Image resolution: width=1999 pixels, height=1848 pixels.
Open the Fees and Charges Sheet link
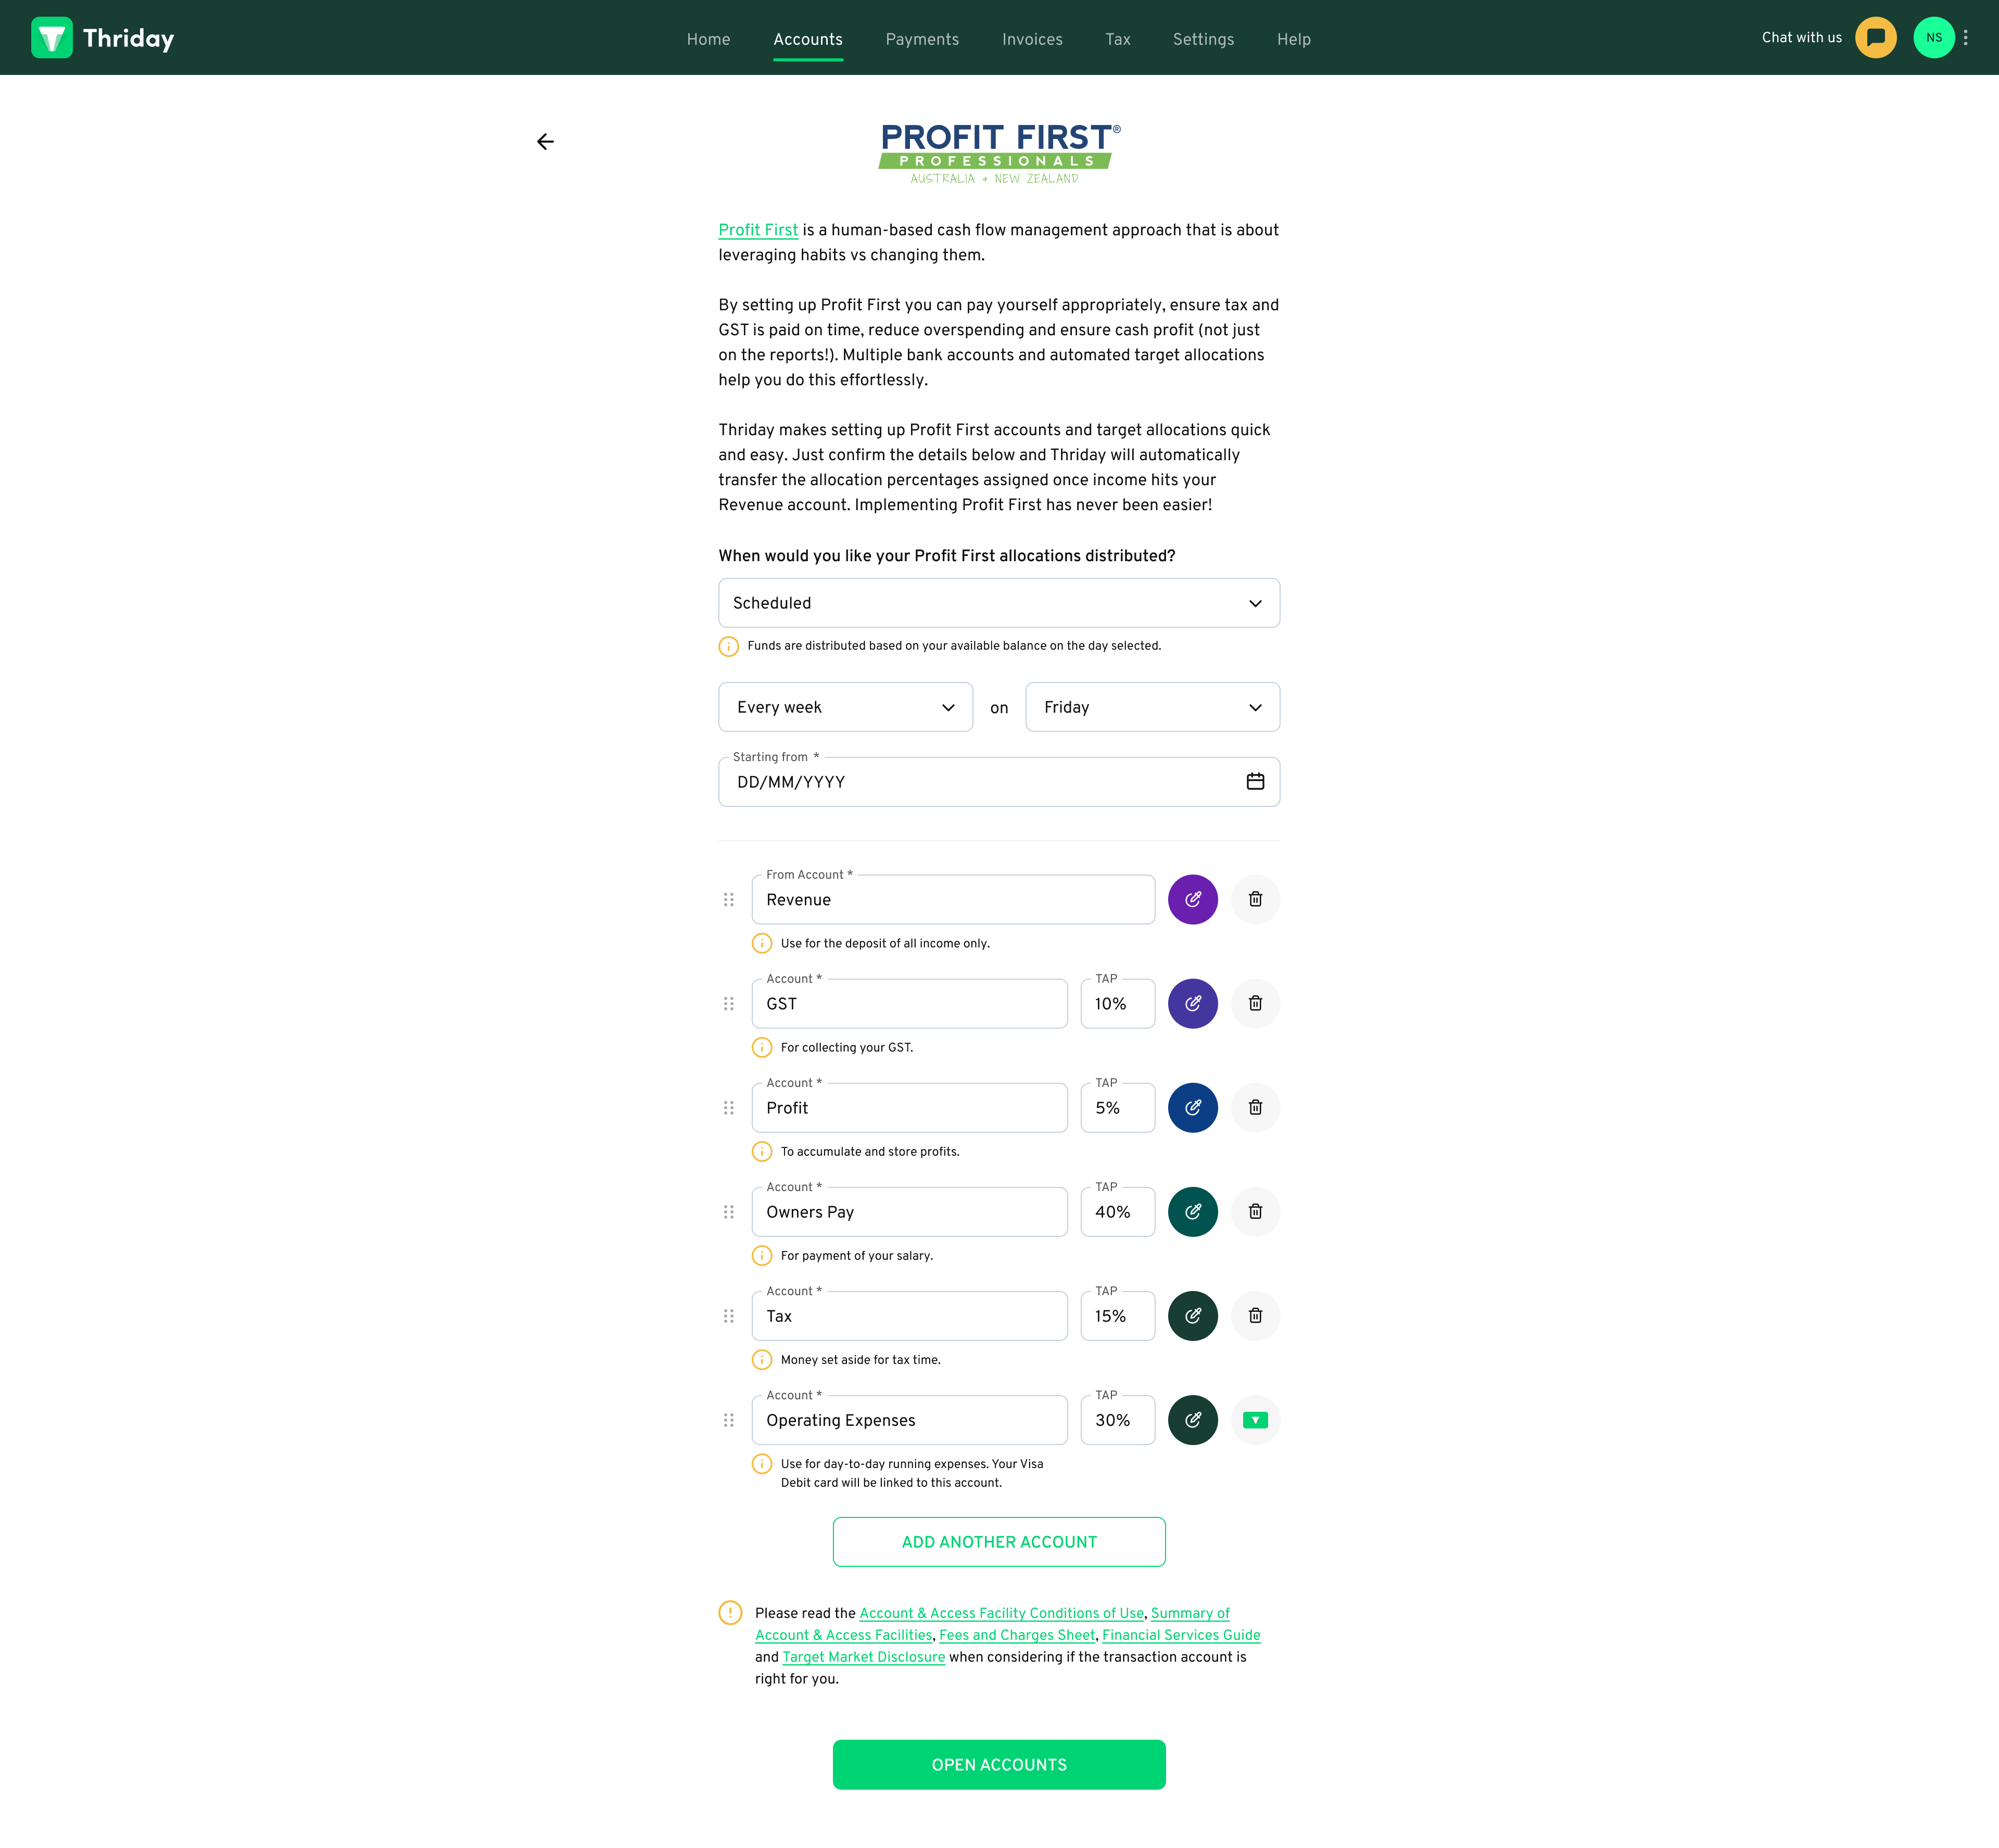(1017, 1635)
